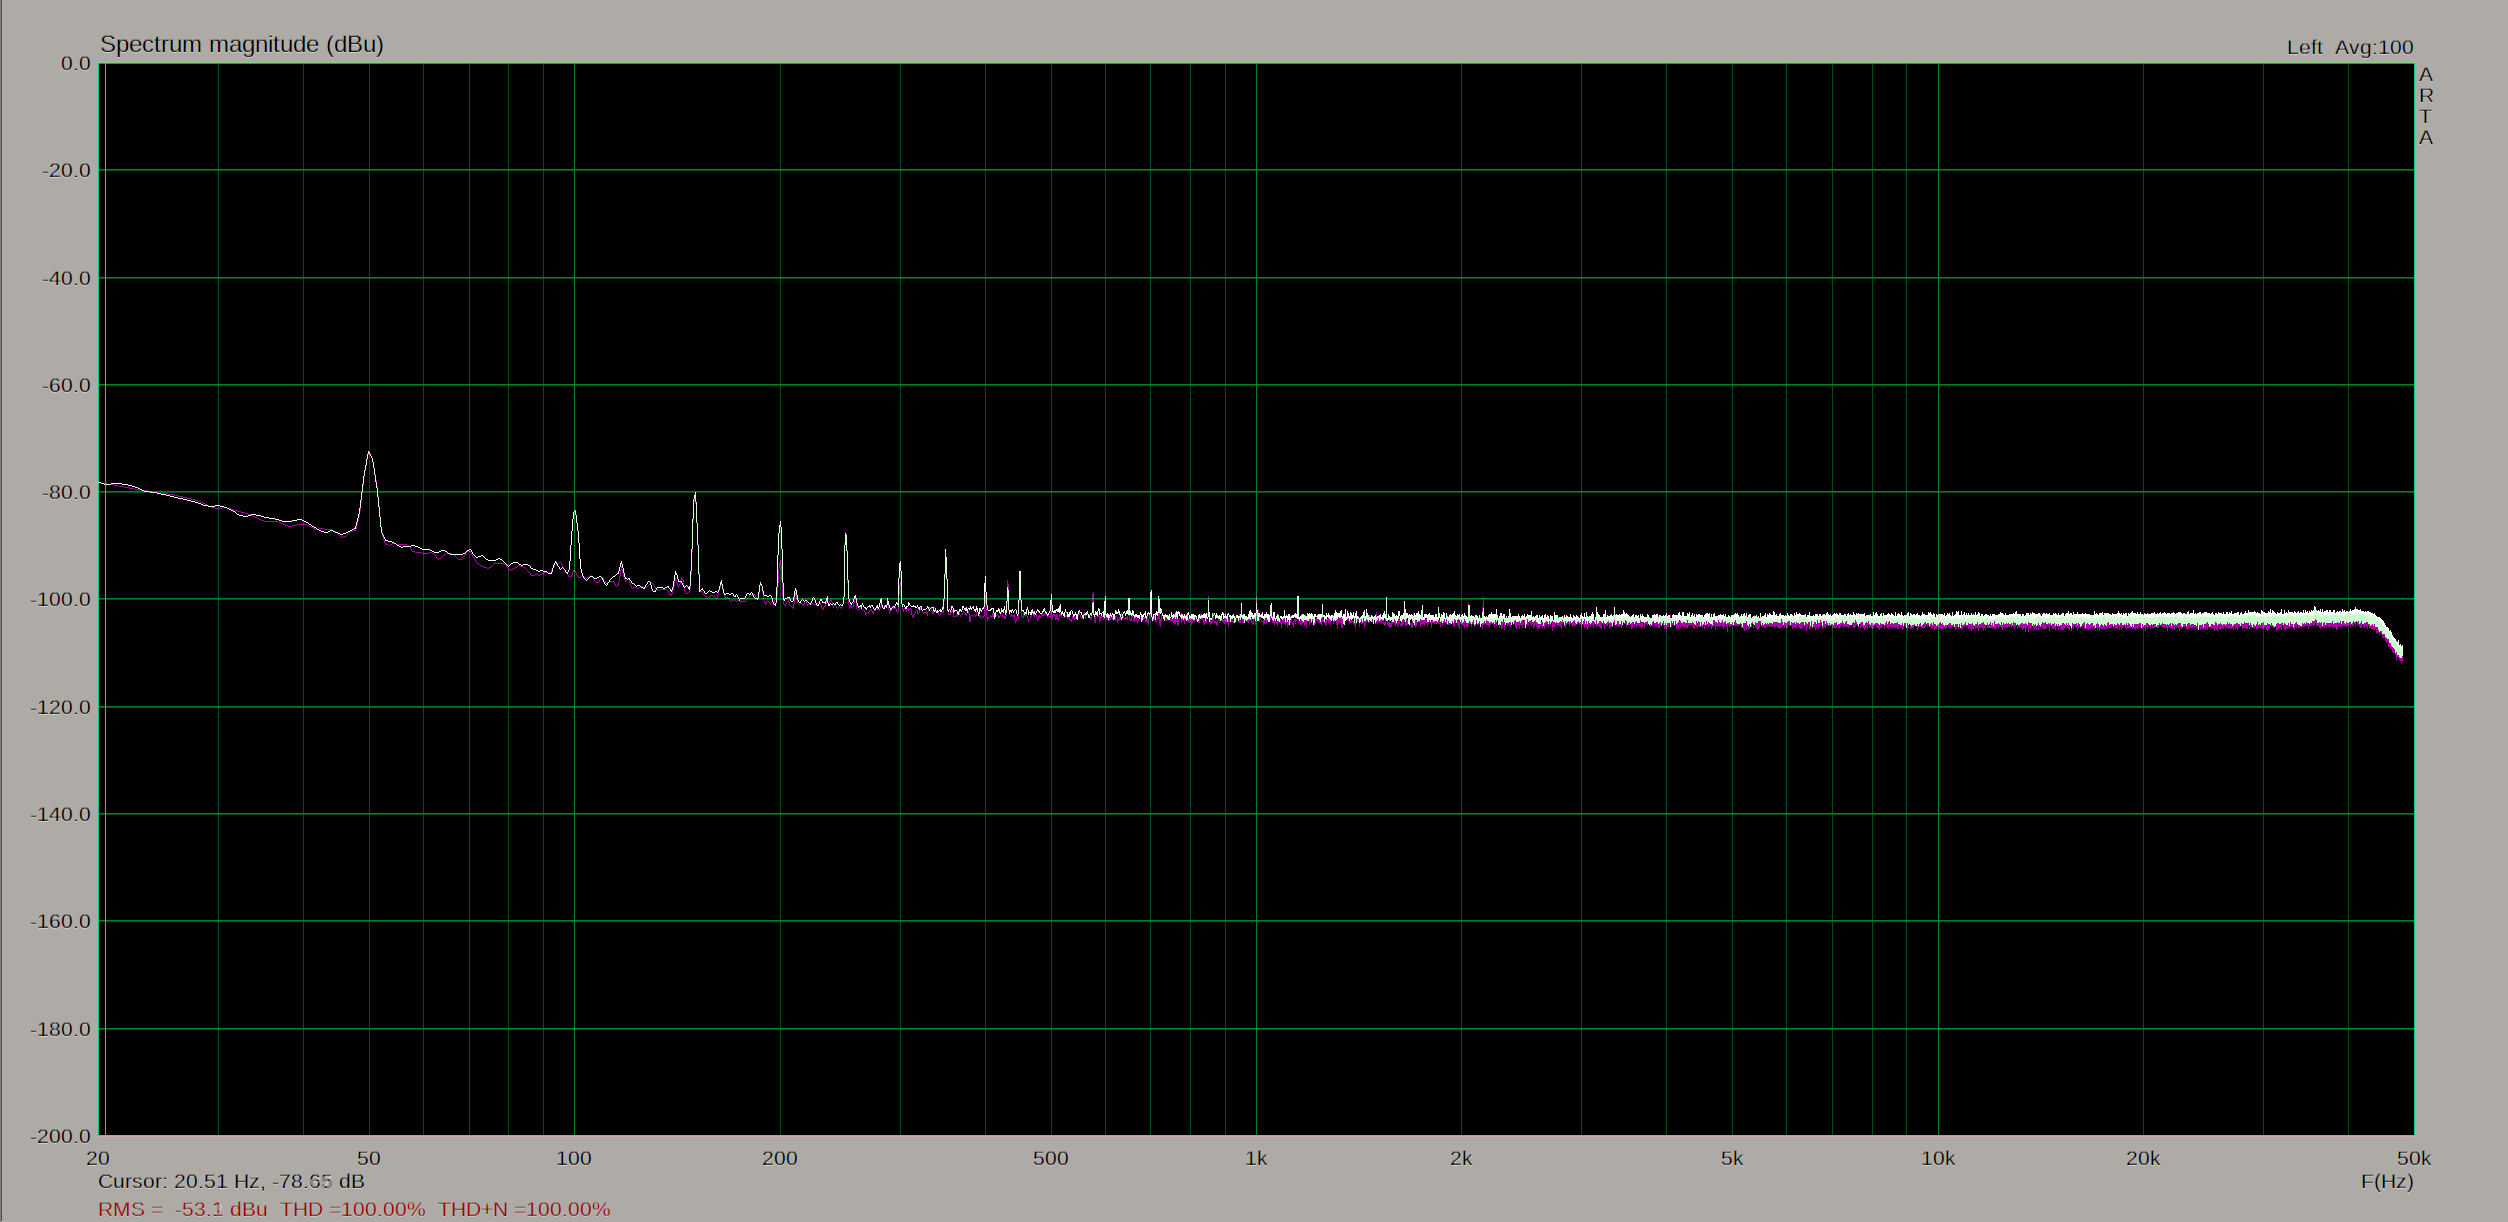Click the '-40.0' y-axis label
This screenshot has height=1222, width=2508.
click(66, 278)
